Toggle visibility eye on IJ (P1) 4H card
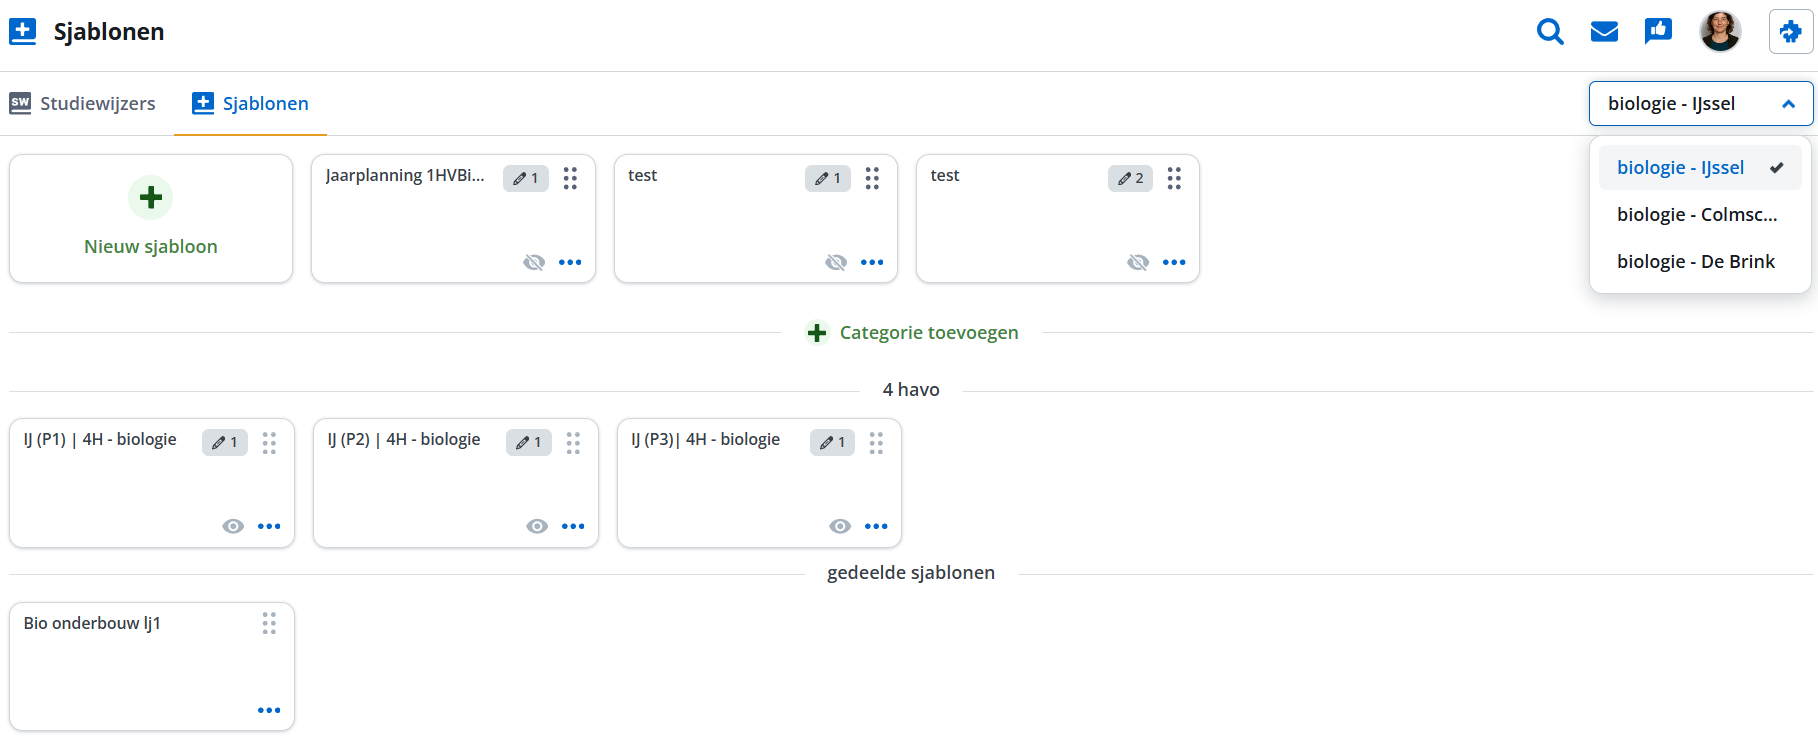The image size is (1818, 744). pyautogui.click(x=233, y=526)
